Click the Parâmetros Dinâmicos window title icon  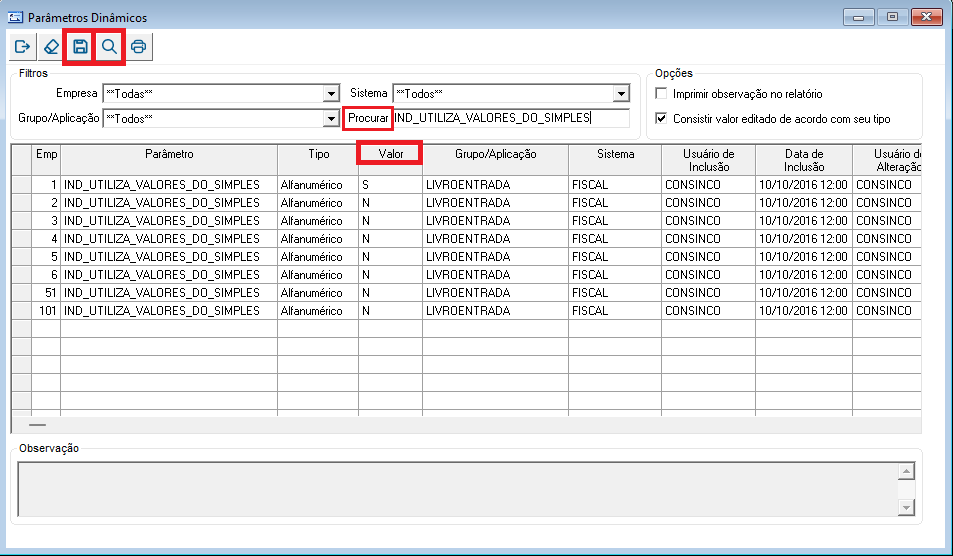[x=15, y=17]
